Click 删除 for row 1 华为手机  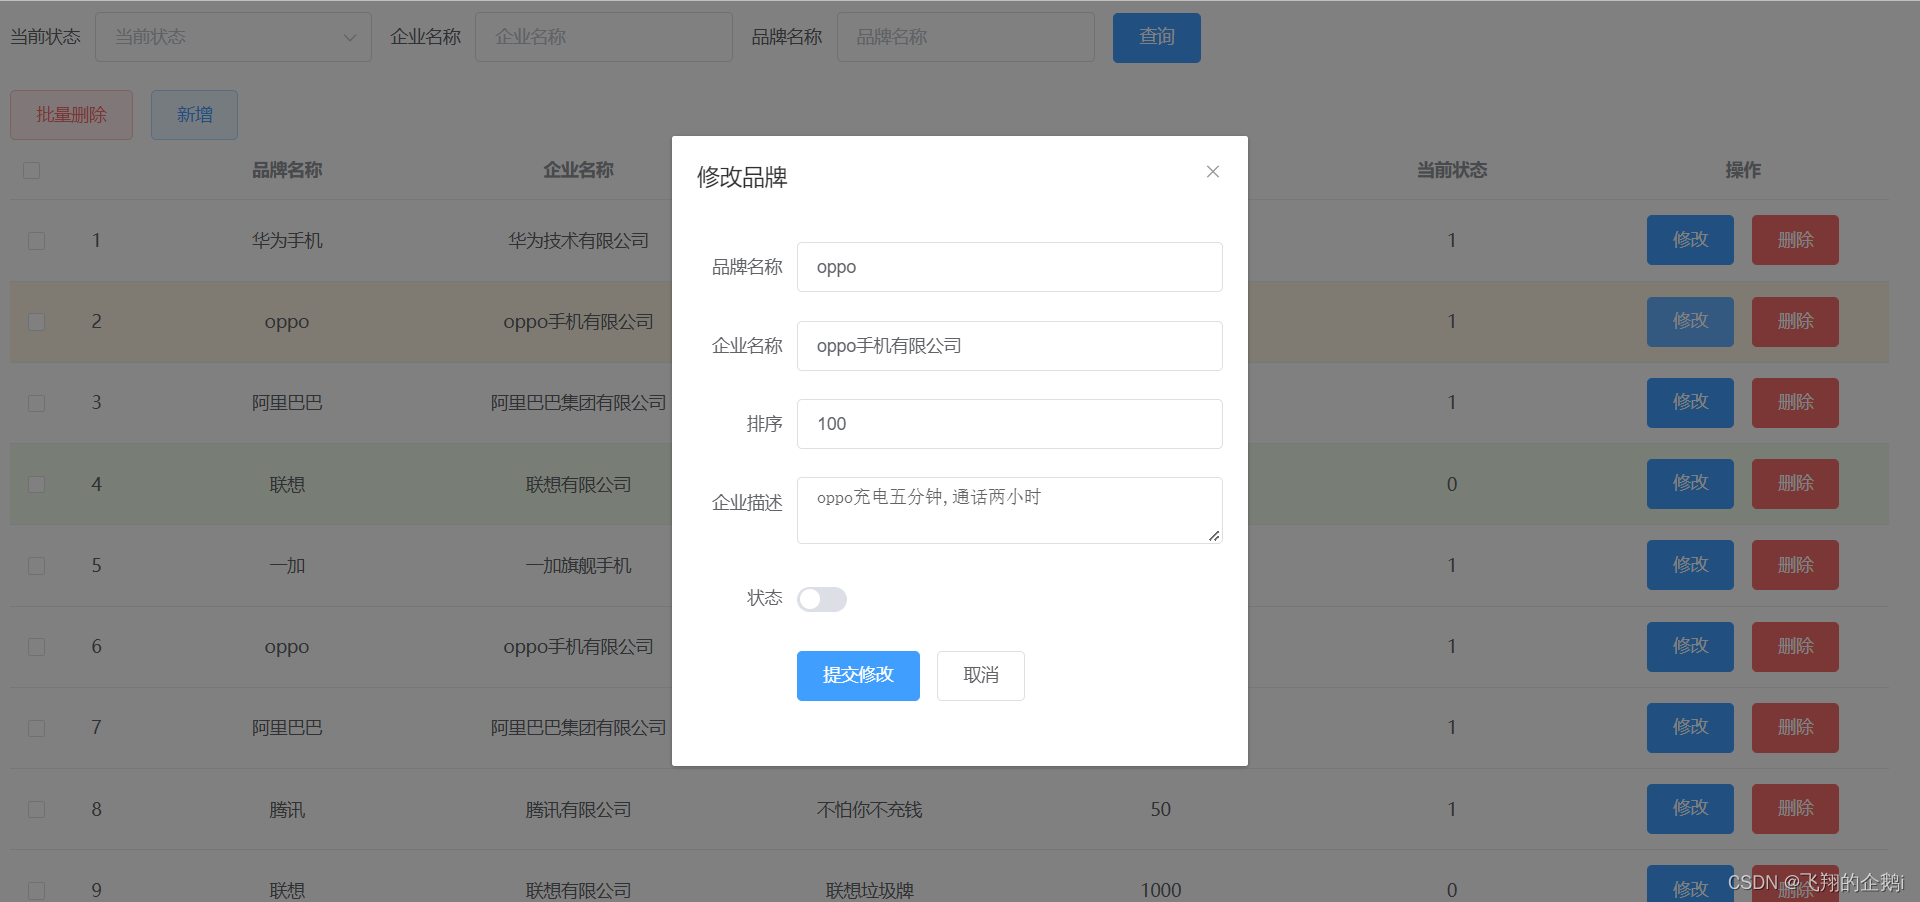coord(1795,240)
